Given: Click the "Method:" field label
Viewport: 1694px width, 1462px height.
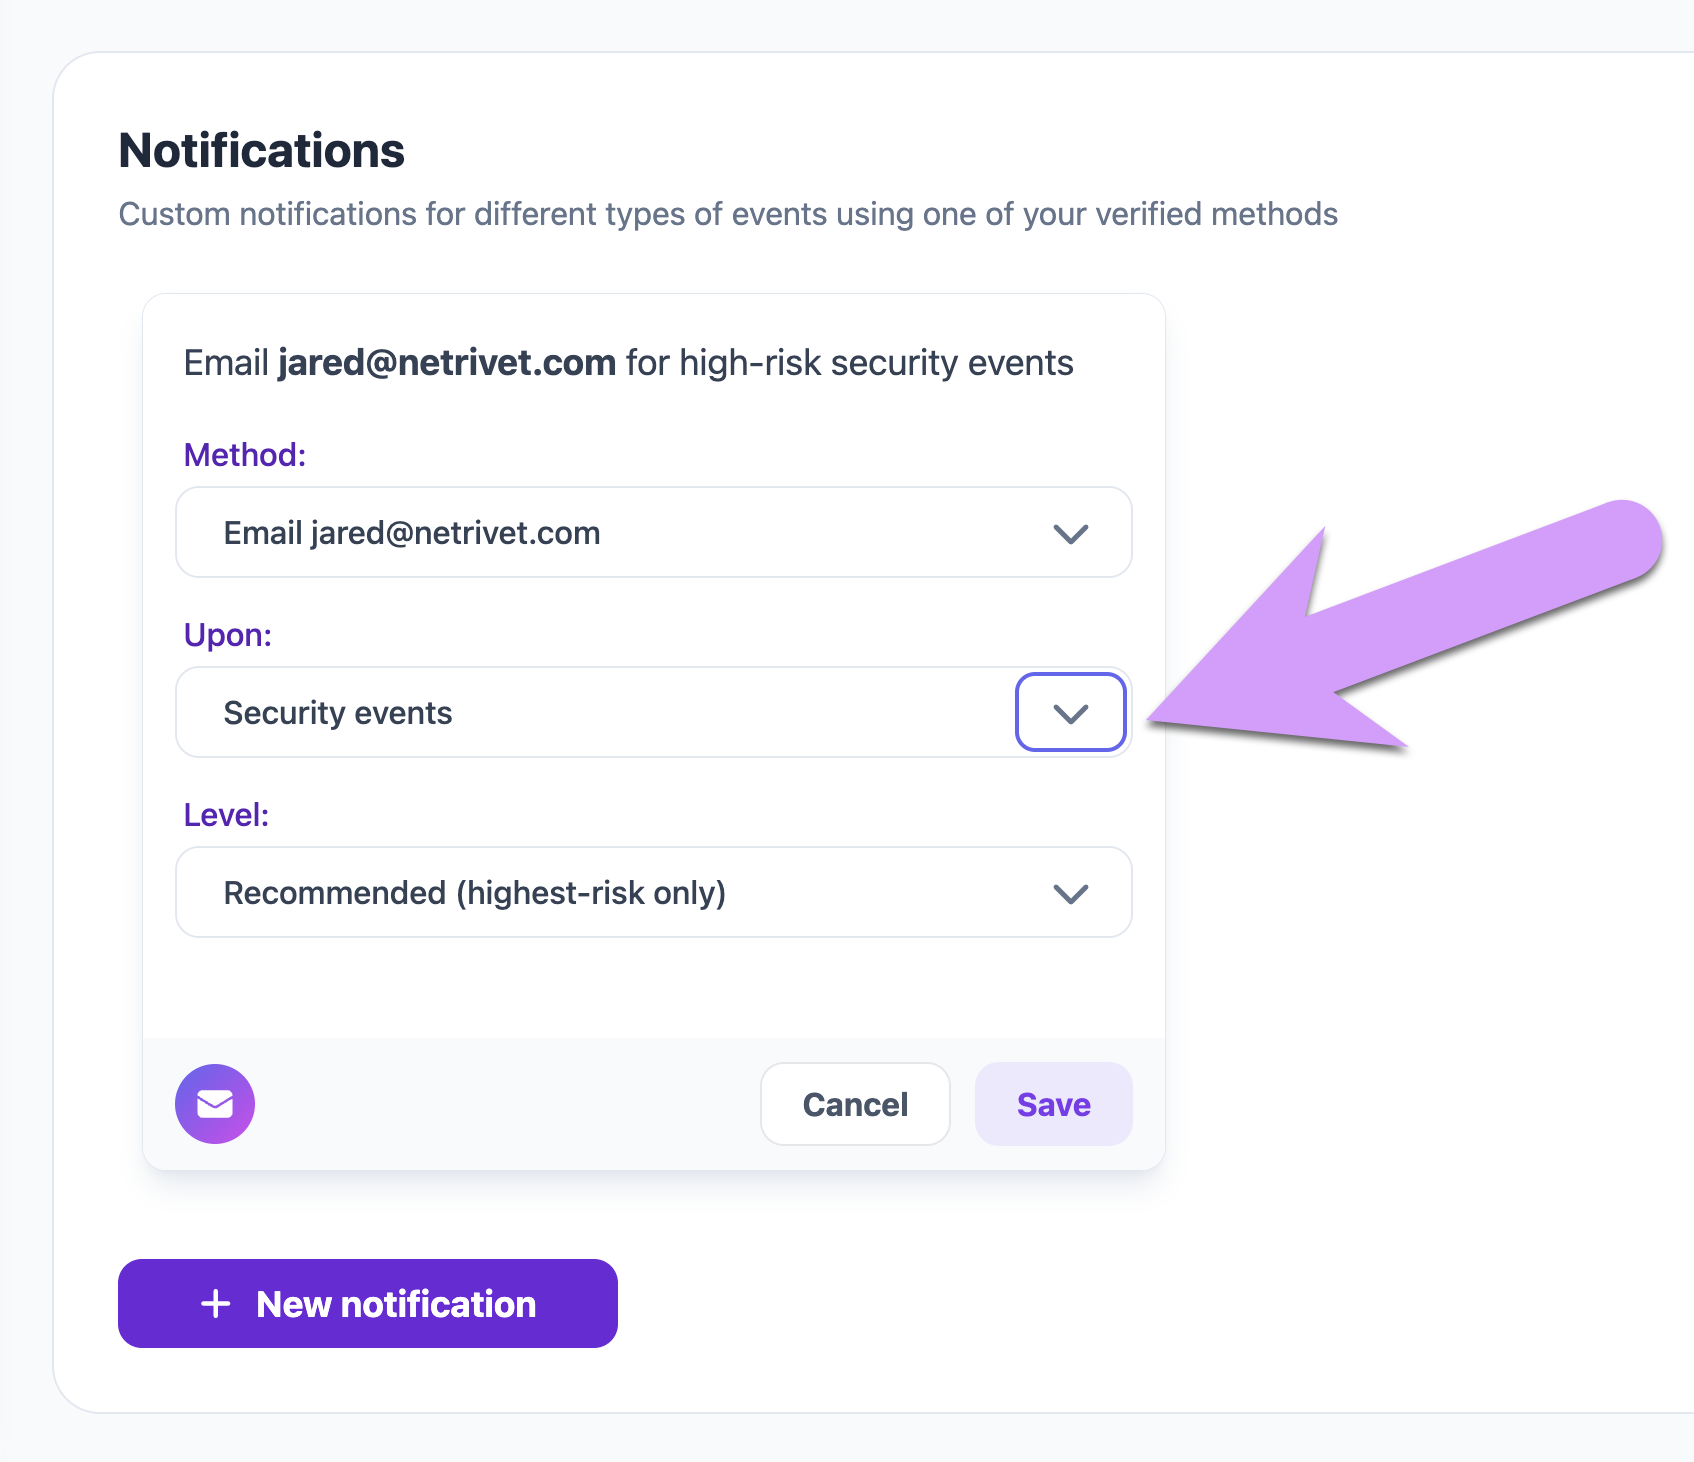Looking at the screenshot, I should pos(245,455).
